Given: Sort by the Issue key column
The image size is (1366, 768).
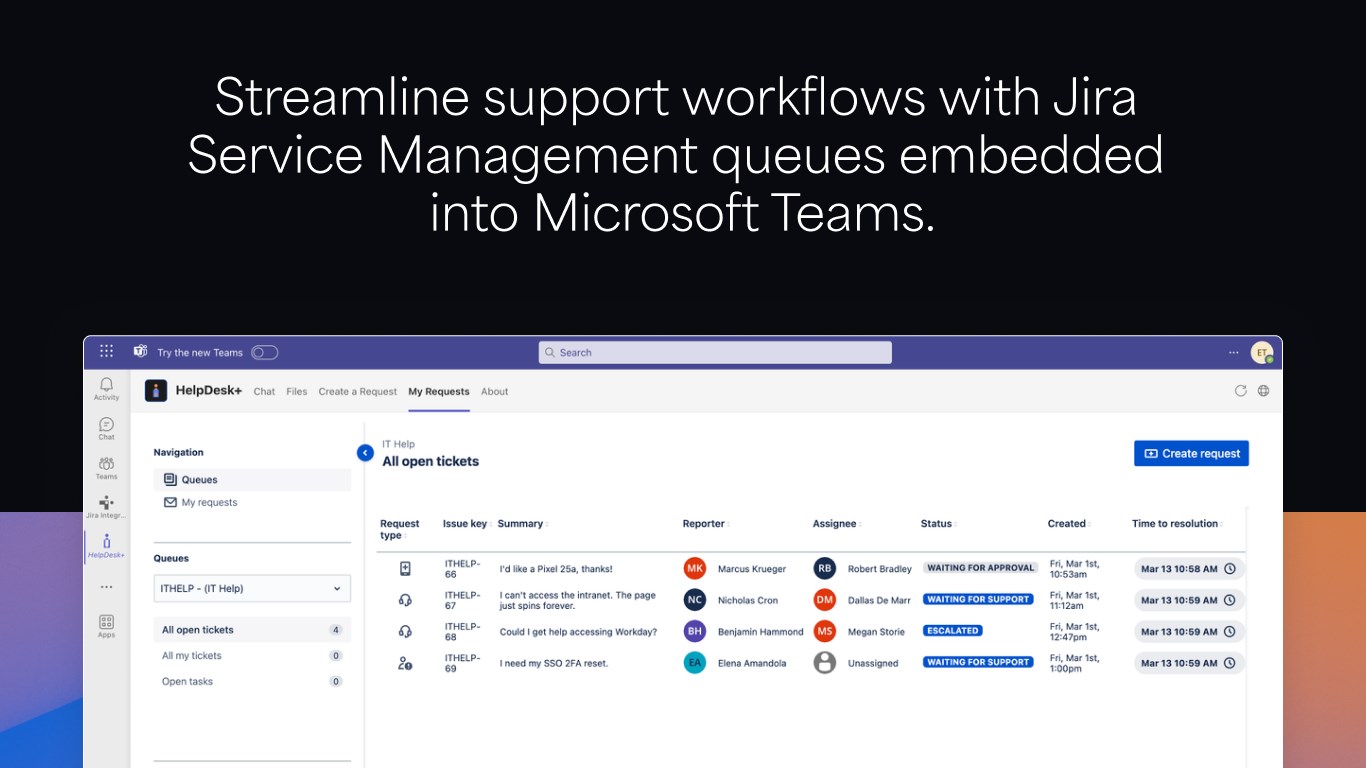Looking at the screenshot, I should coord(465,524).
